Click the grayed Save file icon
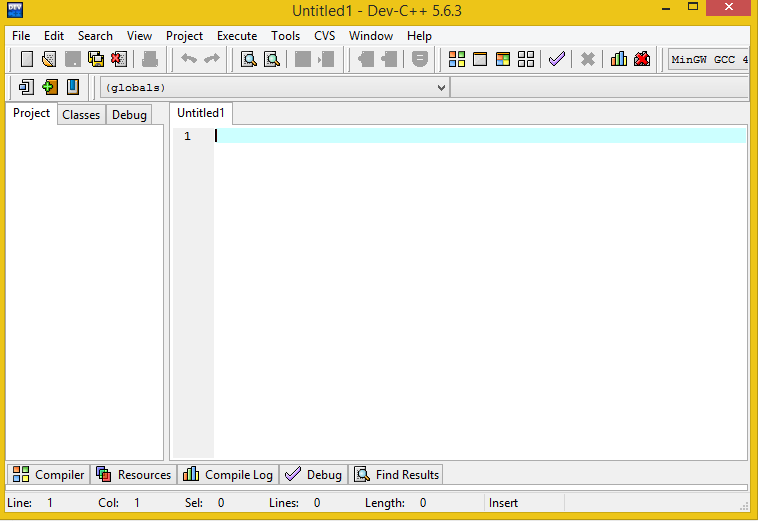Viewport: 758px width, 521px height. 73,59
